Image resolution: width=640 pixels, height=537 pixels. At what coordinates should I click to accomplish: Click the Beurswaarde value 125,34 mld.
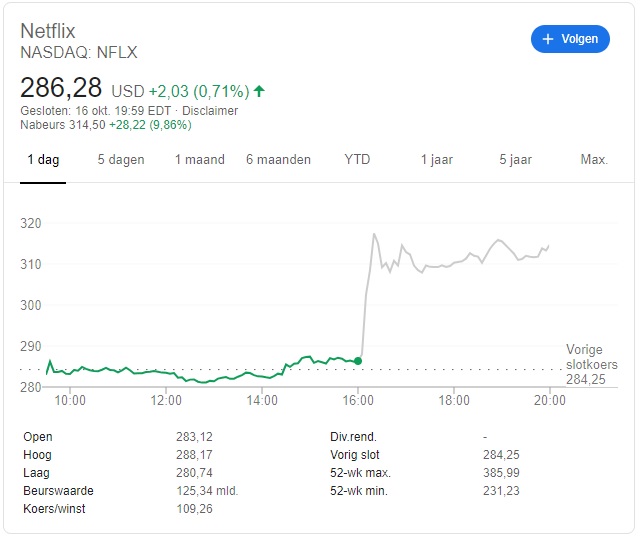pos(207,490)
